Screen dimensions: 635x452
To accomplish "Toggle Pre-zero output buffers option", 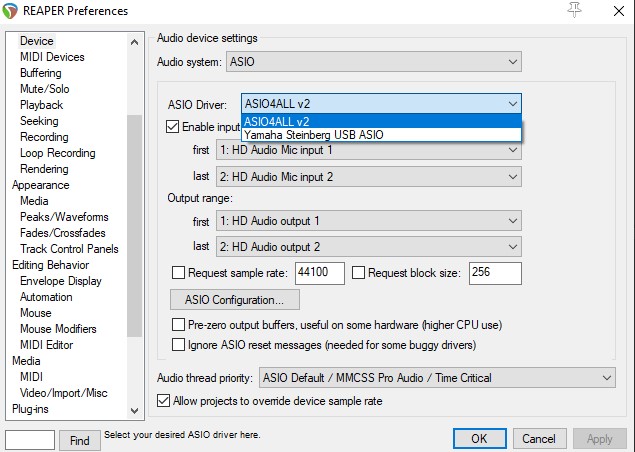I will click(x=179, y=325).
